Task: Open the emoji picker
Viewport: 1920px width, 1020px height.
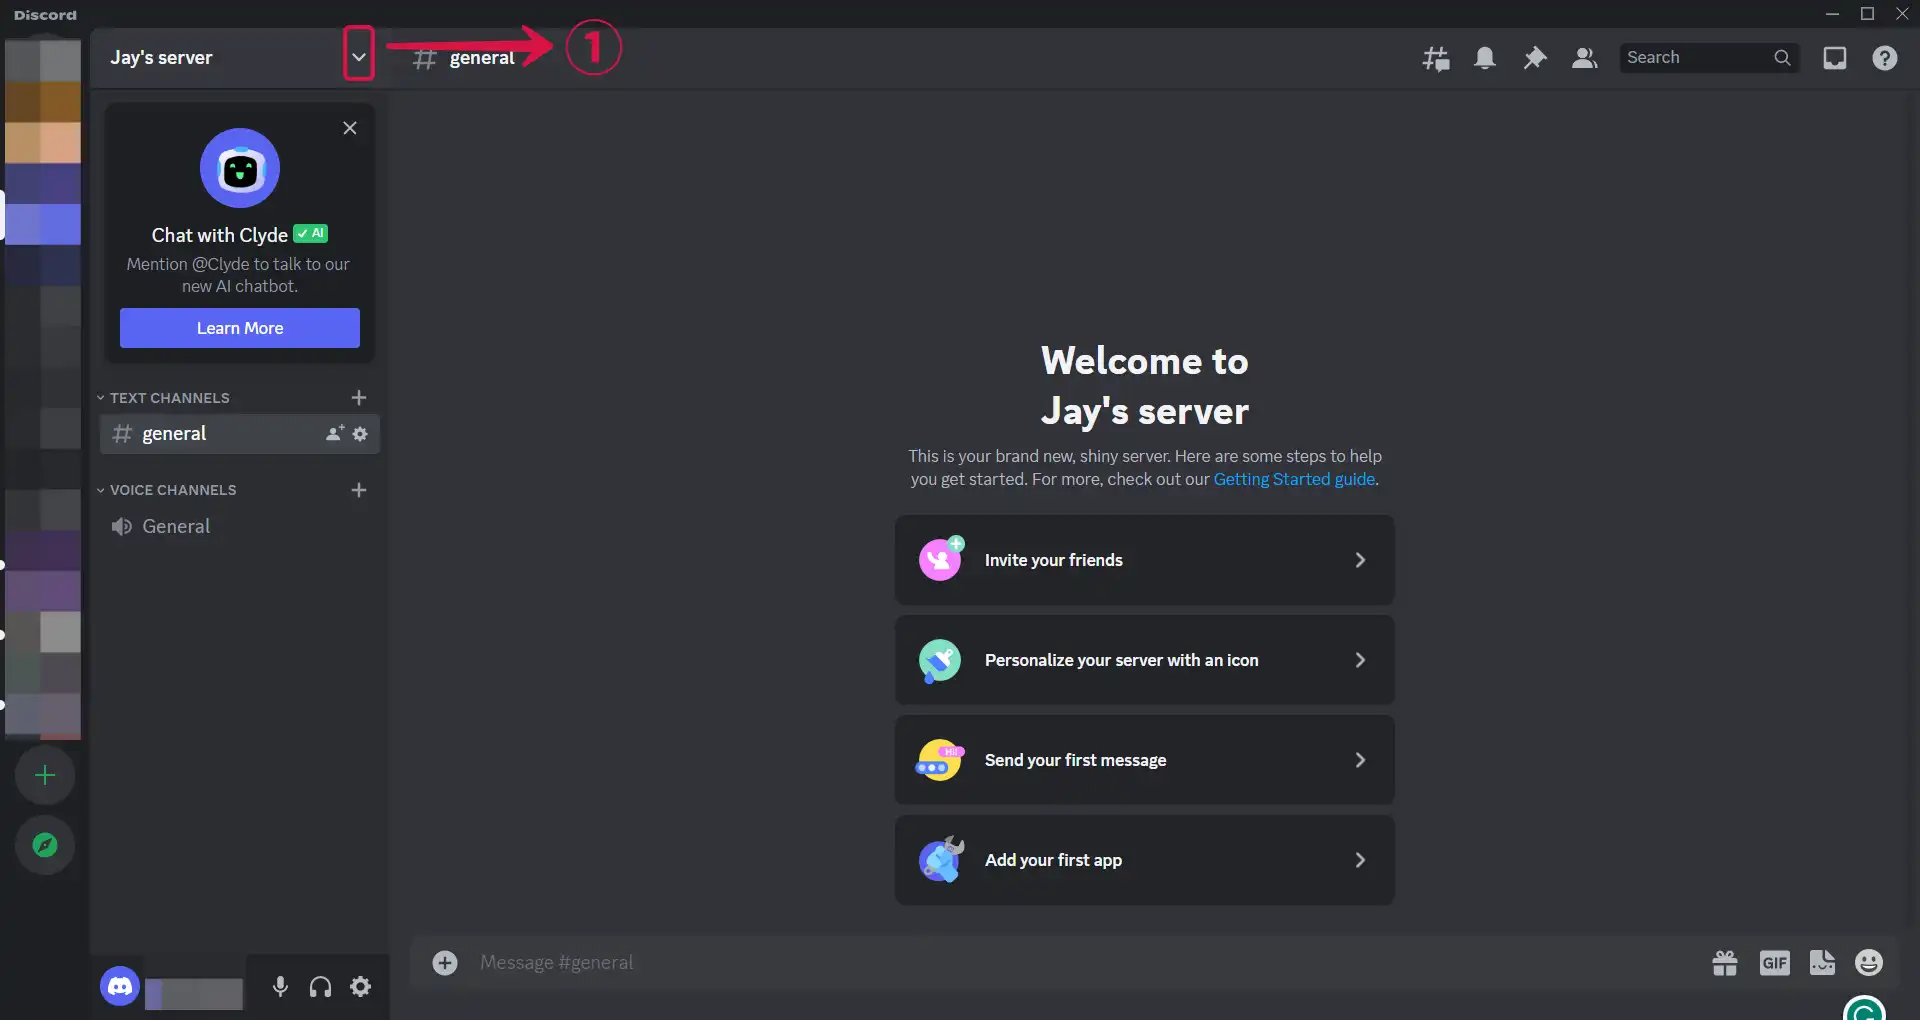Action: point(1869,962)
